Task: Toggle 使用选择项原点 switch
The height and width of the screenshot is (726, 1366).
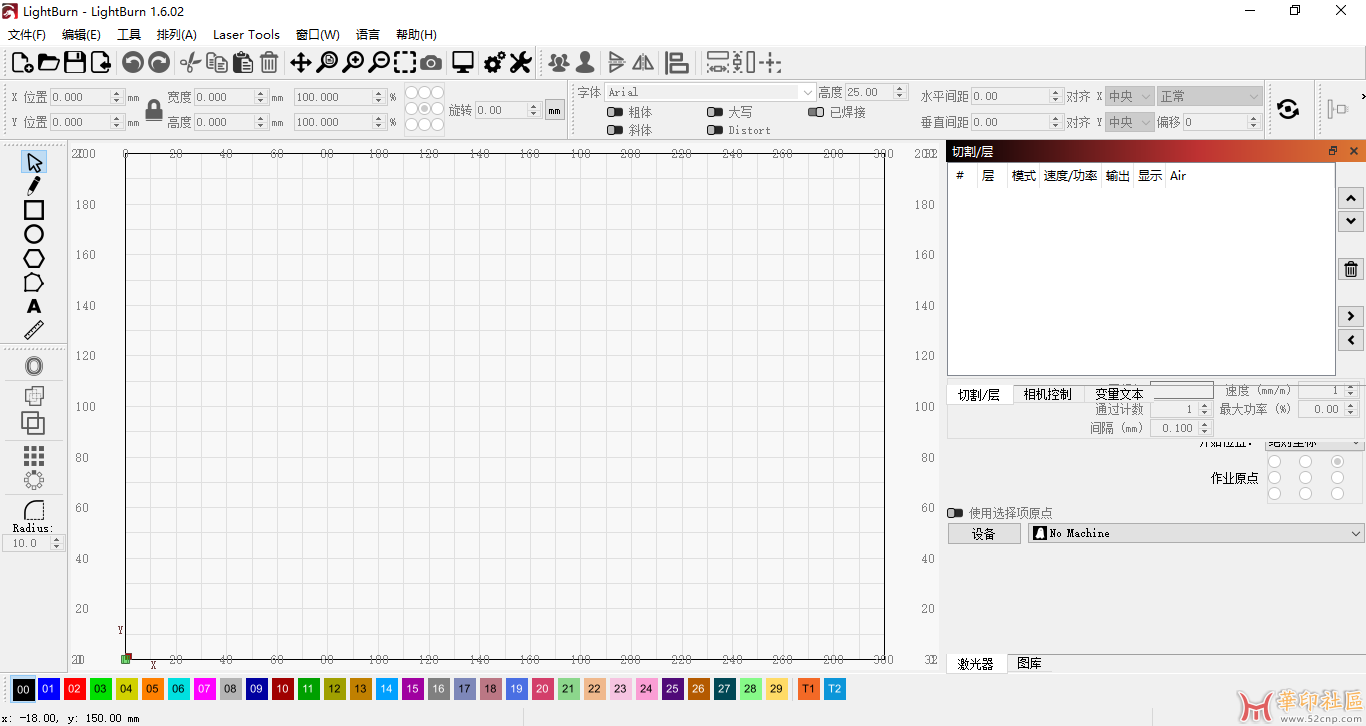Action: pyautogui.click(x=955, y=513)
